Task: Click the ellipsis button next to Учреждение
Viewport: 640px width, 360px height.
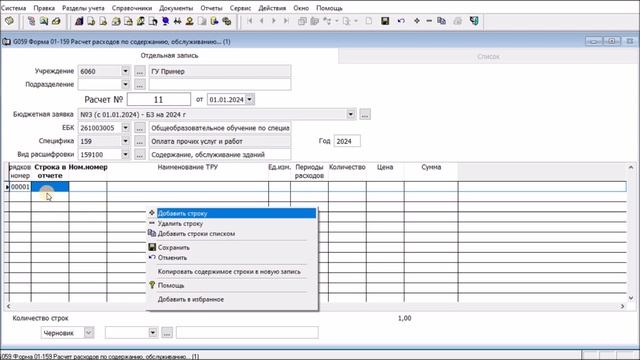Action: click(x=140, y=71)
